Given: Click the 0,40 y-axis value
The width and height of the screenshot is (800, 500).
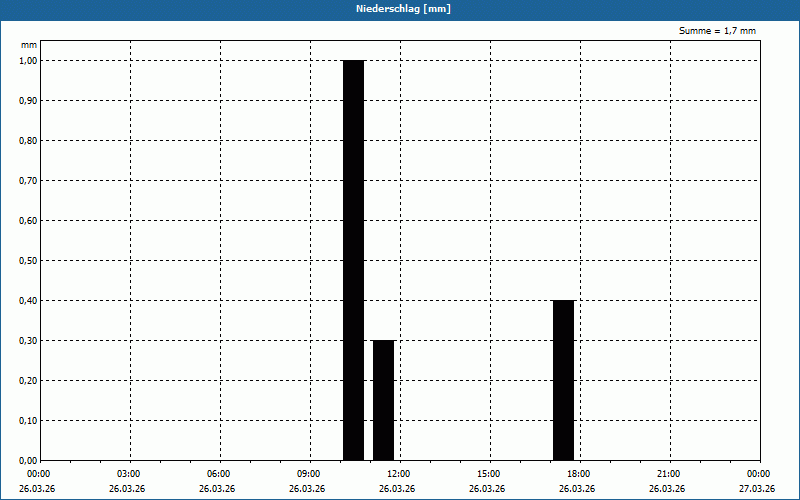Looking at the screenshot, I should pos(28,301).
